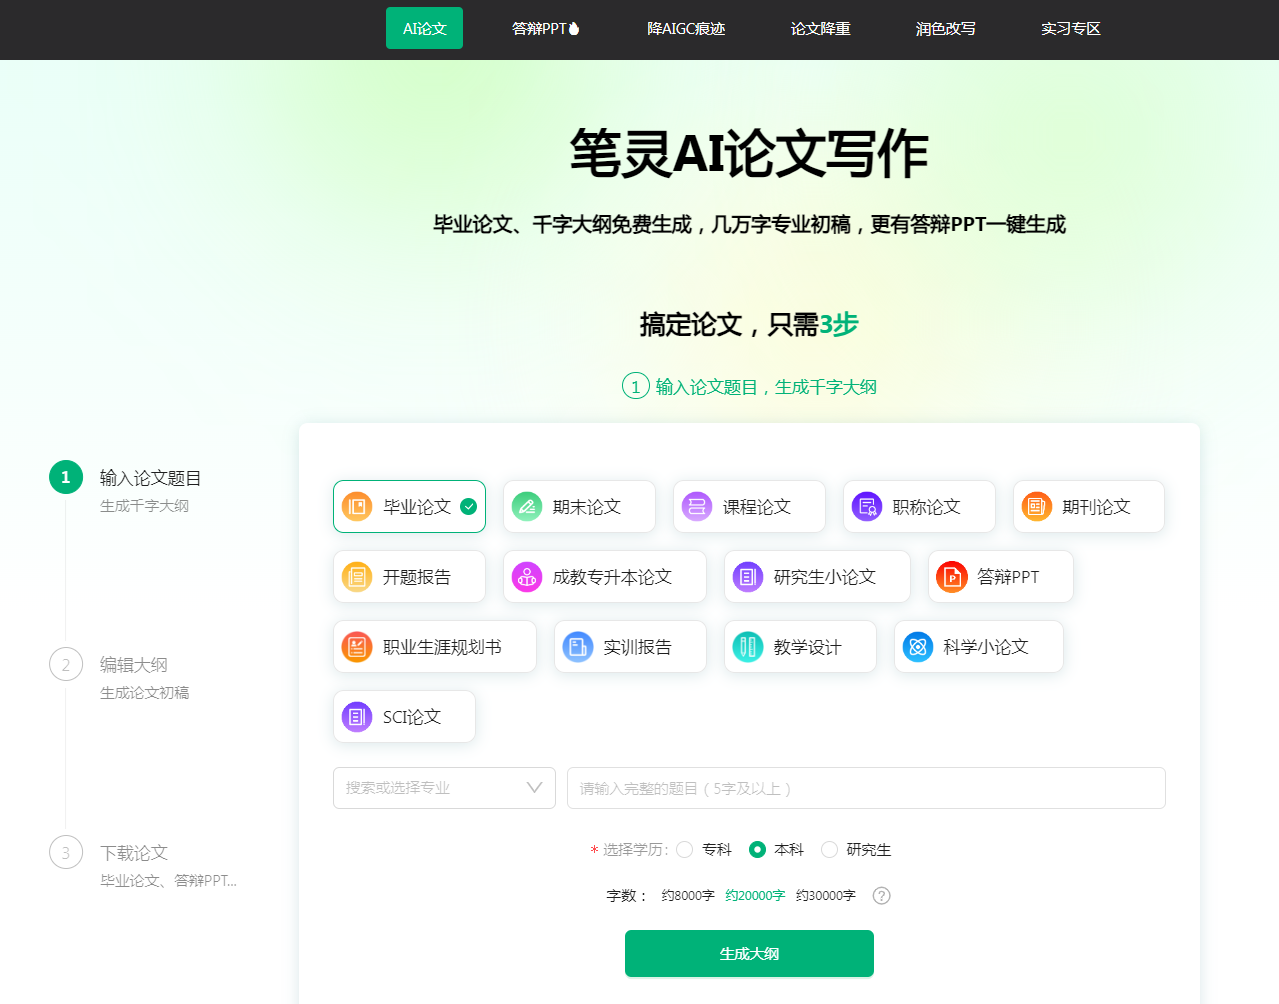Select the 职称论文 paper type card

(x=919, y=507)
